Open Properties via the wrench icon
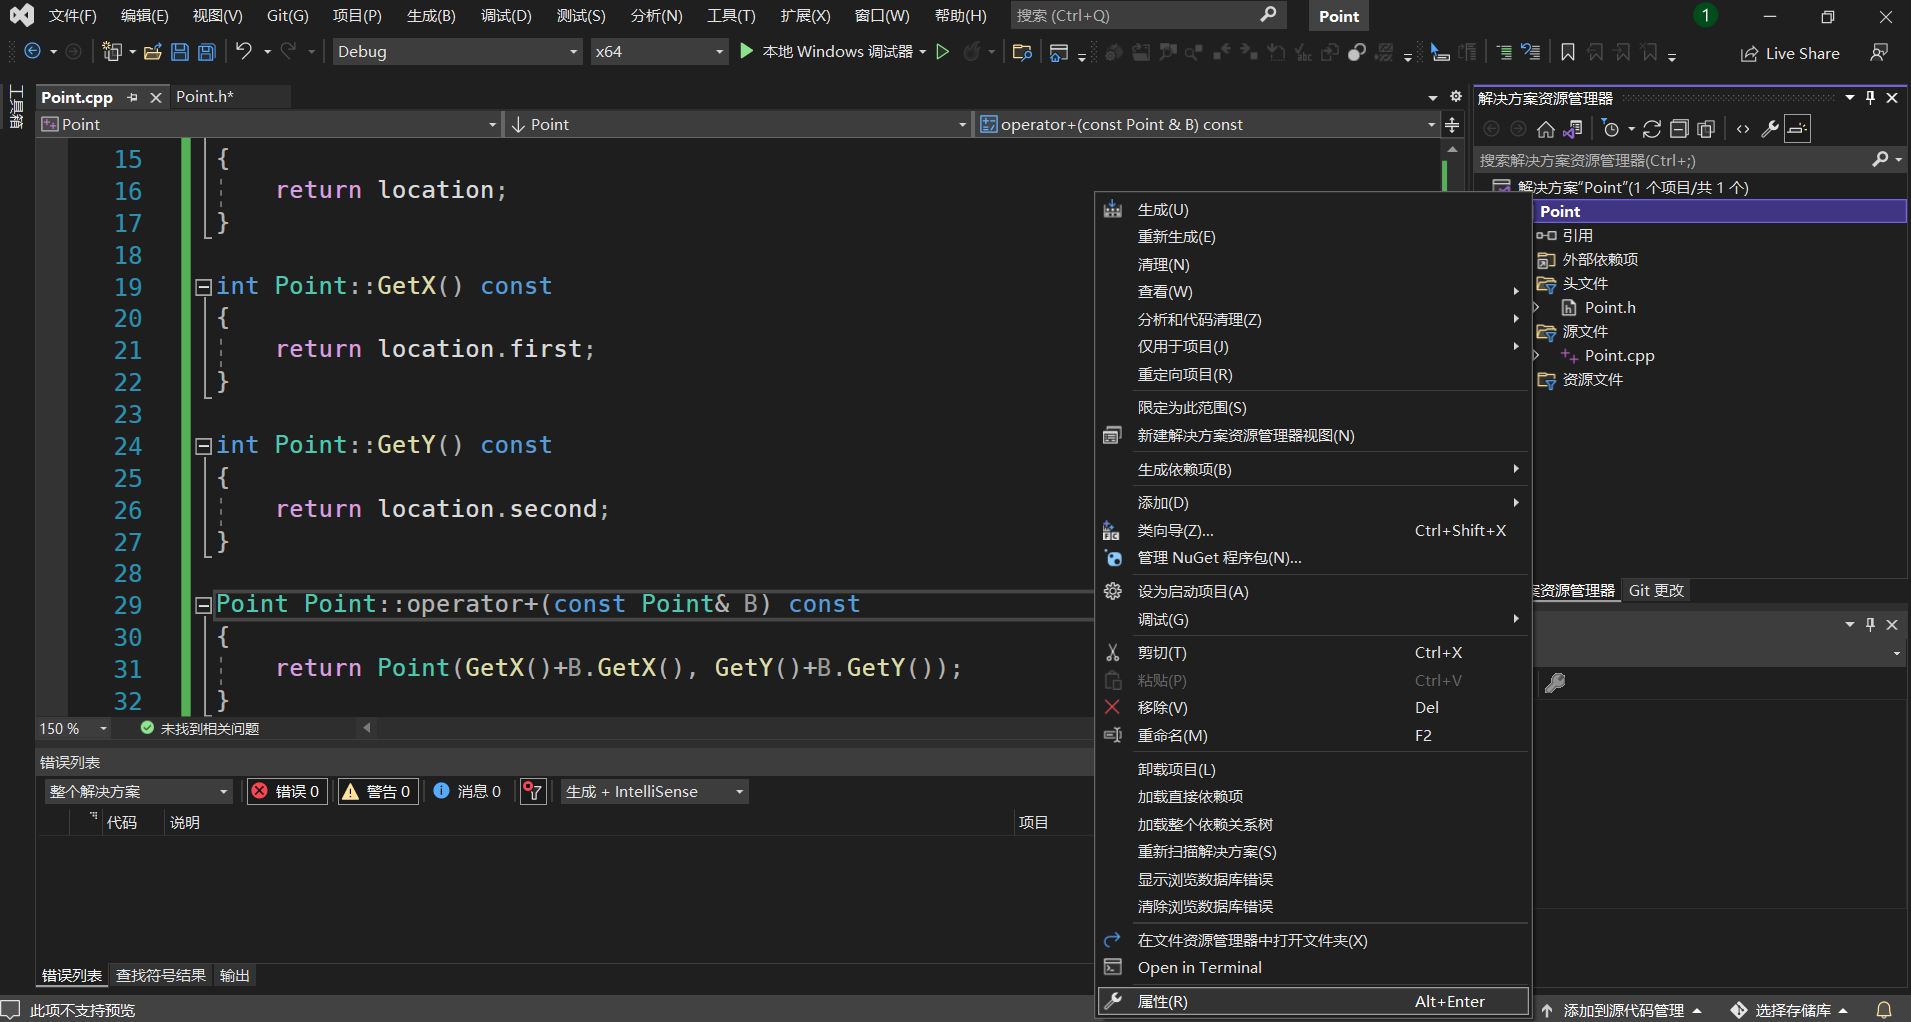 1770,128
